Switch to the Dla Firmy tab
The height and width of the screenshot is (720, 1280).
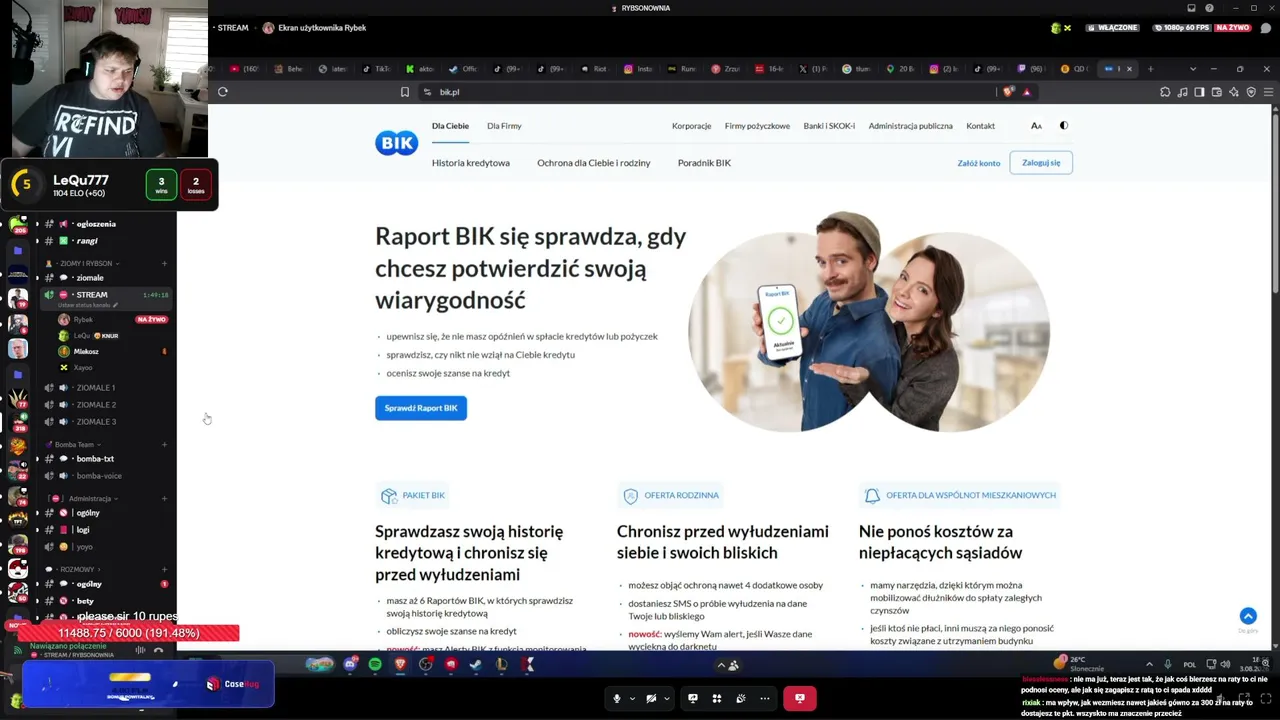tap(504, 126)
